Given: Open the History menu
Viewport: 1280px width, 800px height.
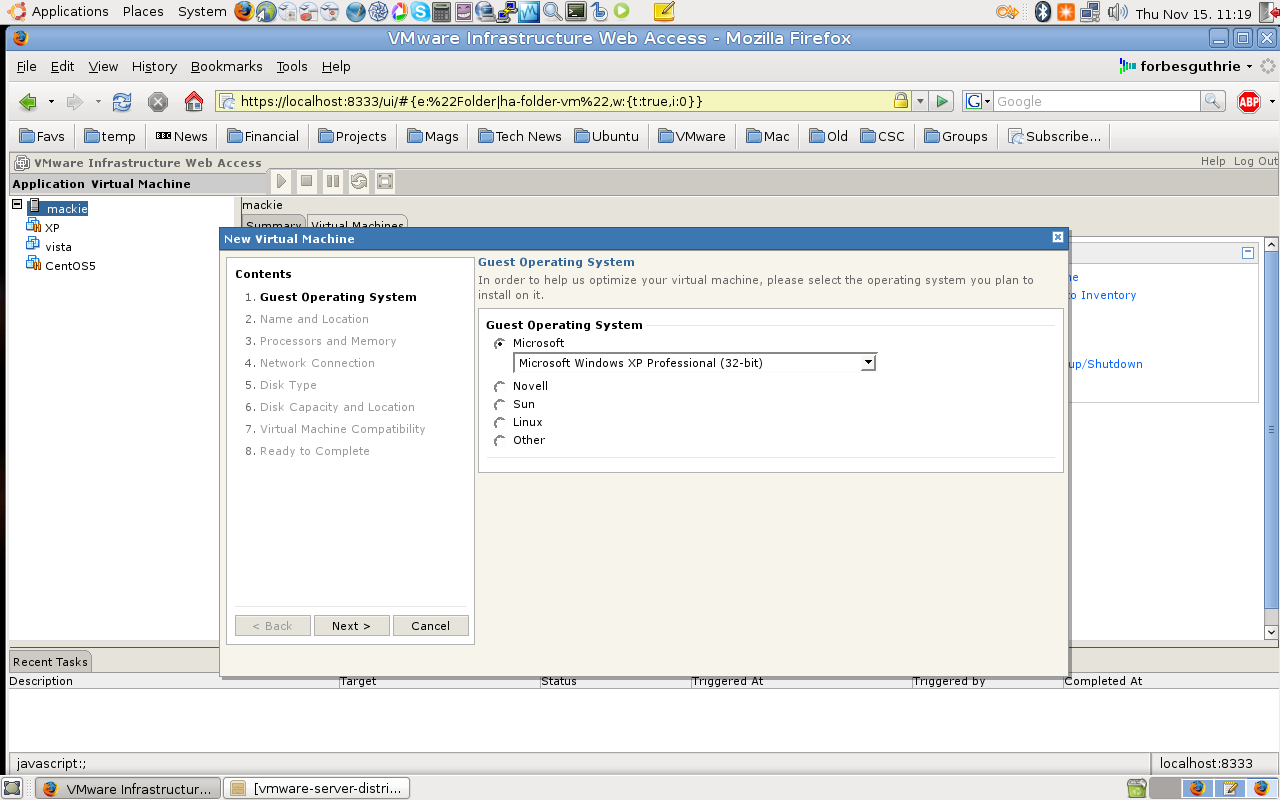Looking at the screenshot, I should pyautogui.click(x=154, y=66).
